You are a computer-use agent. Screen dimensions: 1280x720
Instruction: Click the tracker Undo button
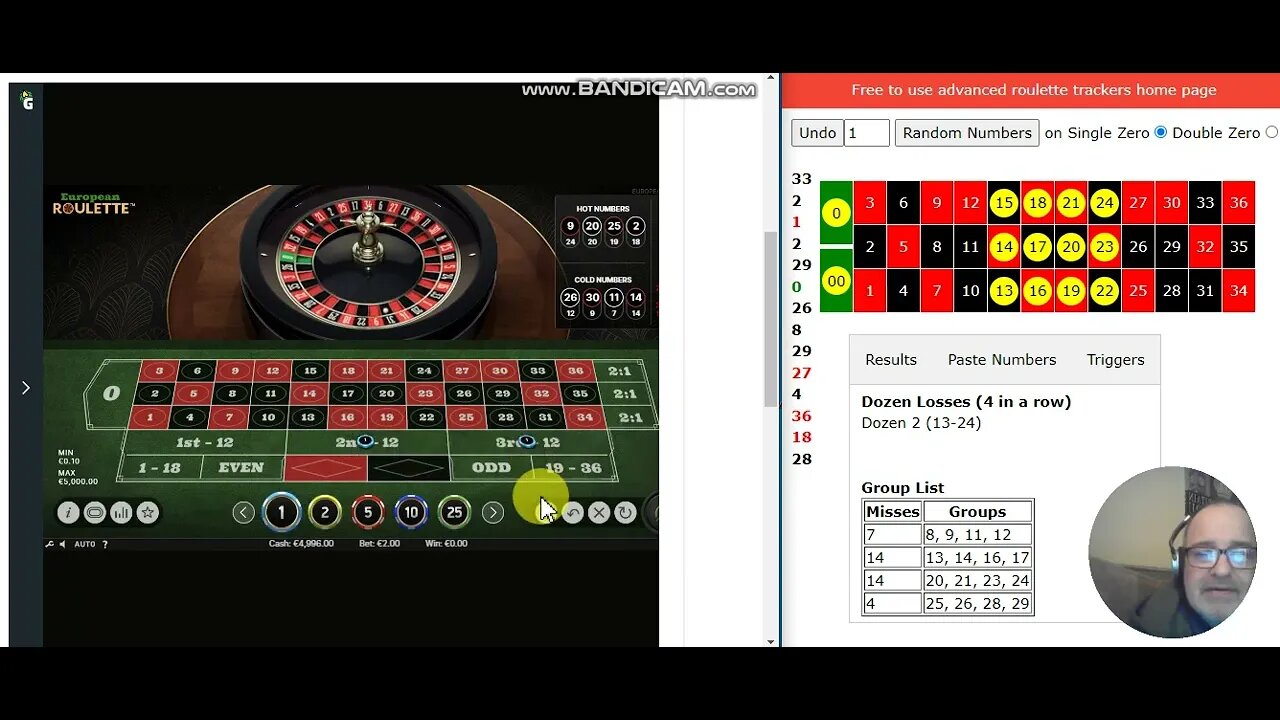point(817,133)
